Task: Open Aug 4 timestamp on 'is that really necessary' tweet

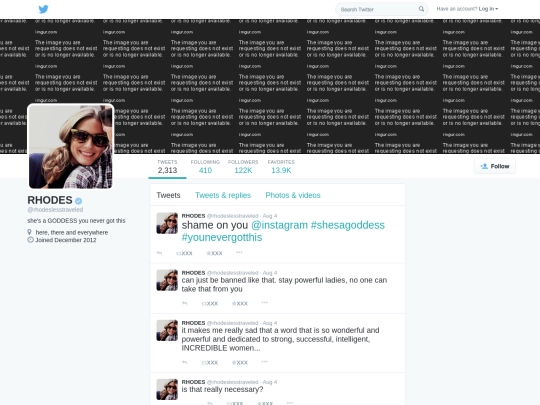Action: pyautogui.click(x=270, y=382)
